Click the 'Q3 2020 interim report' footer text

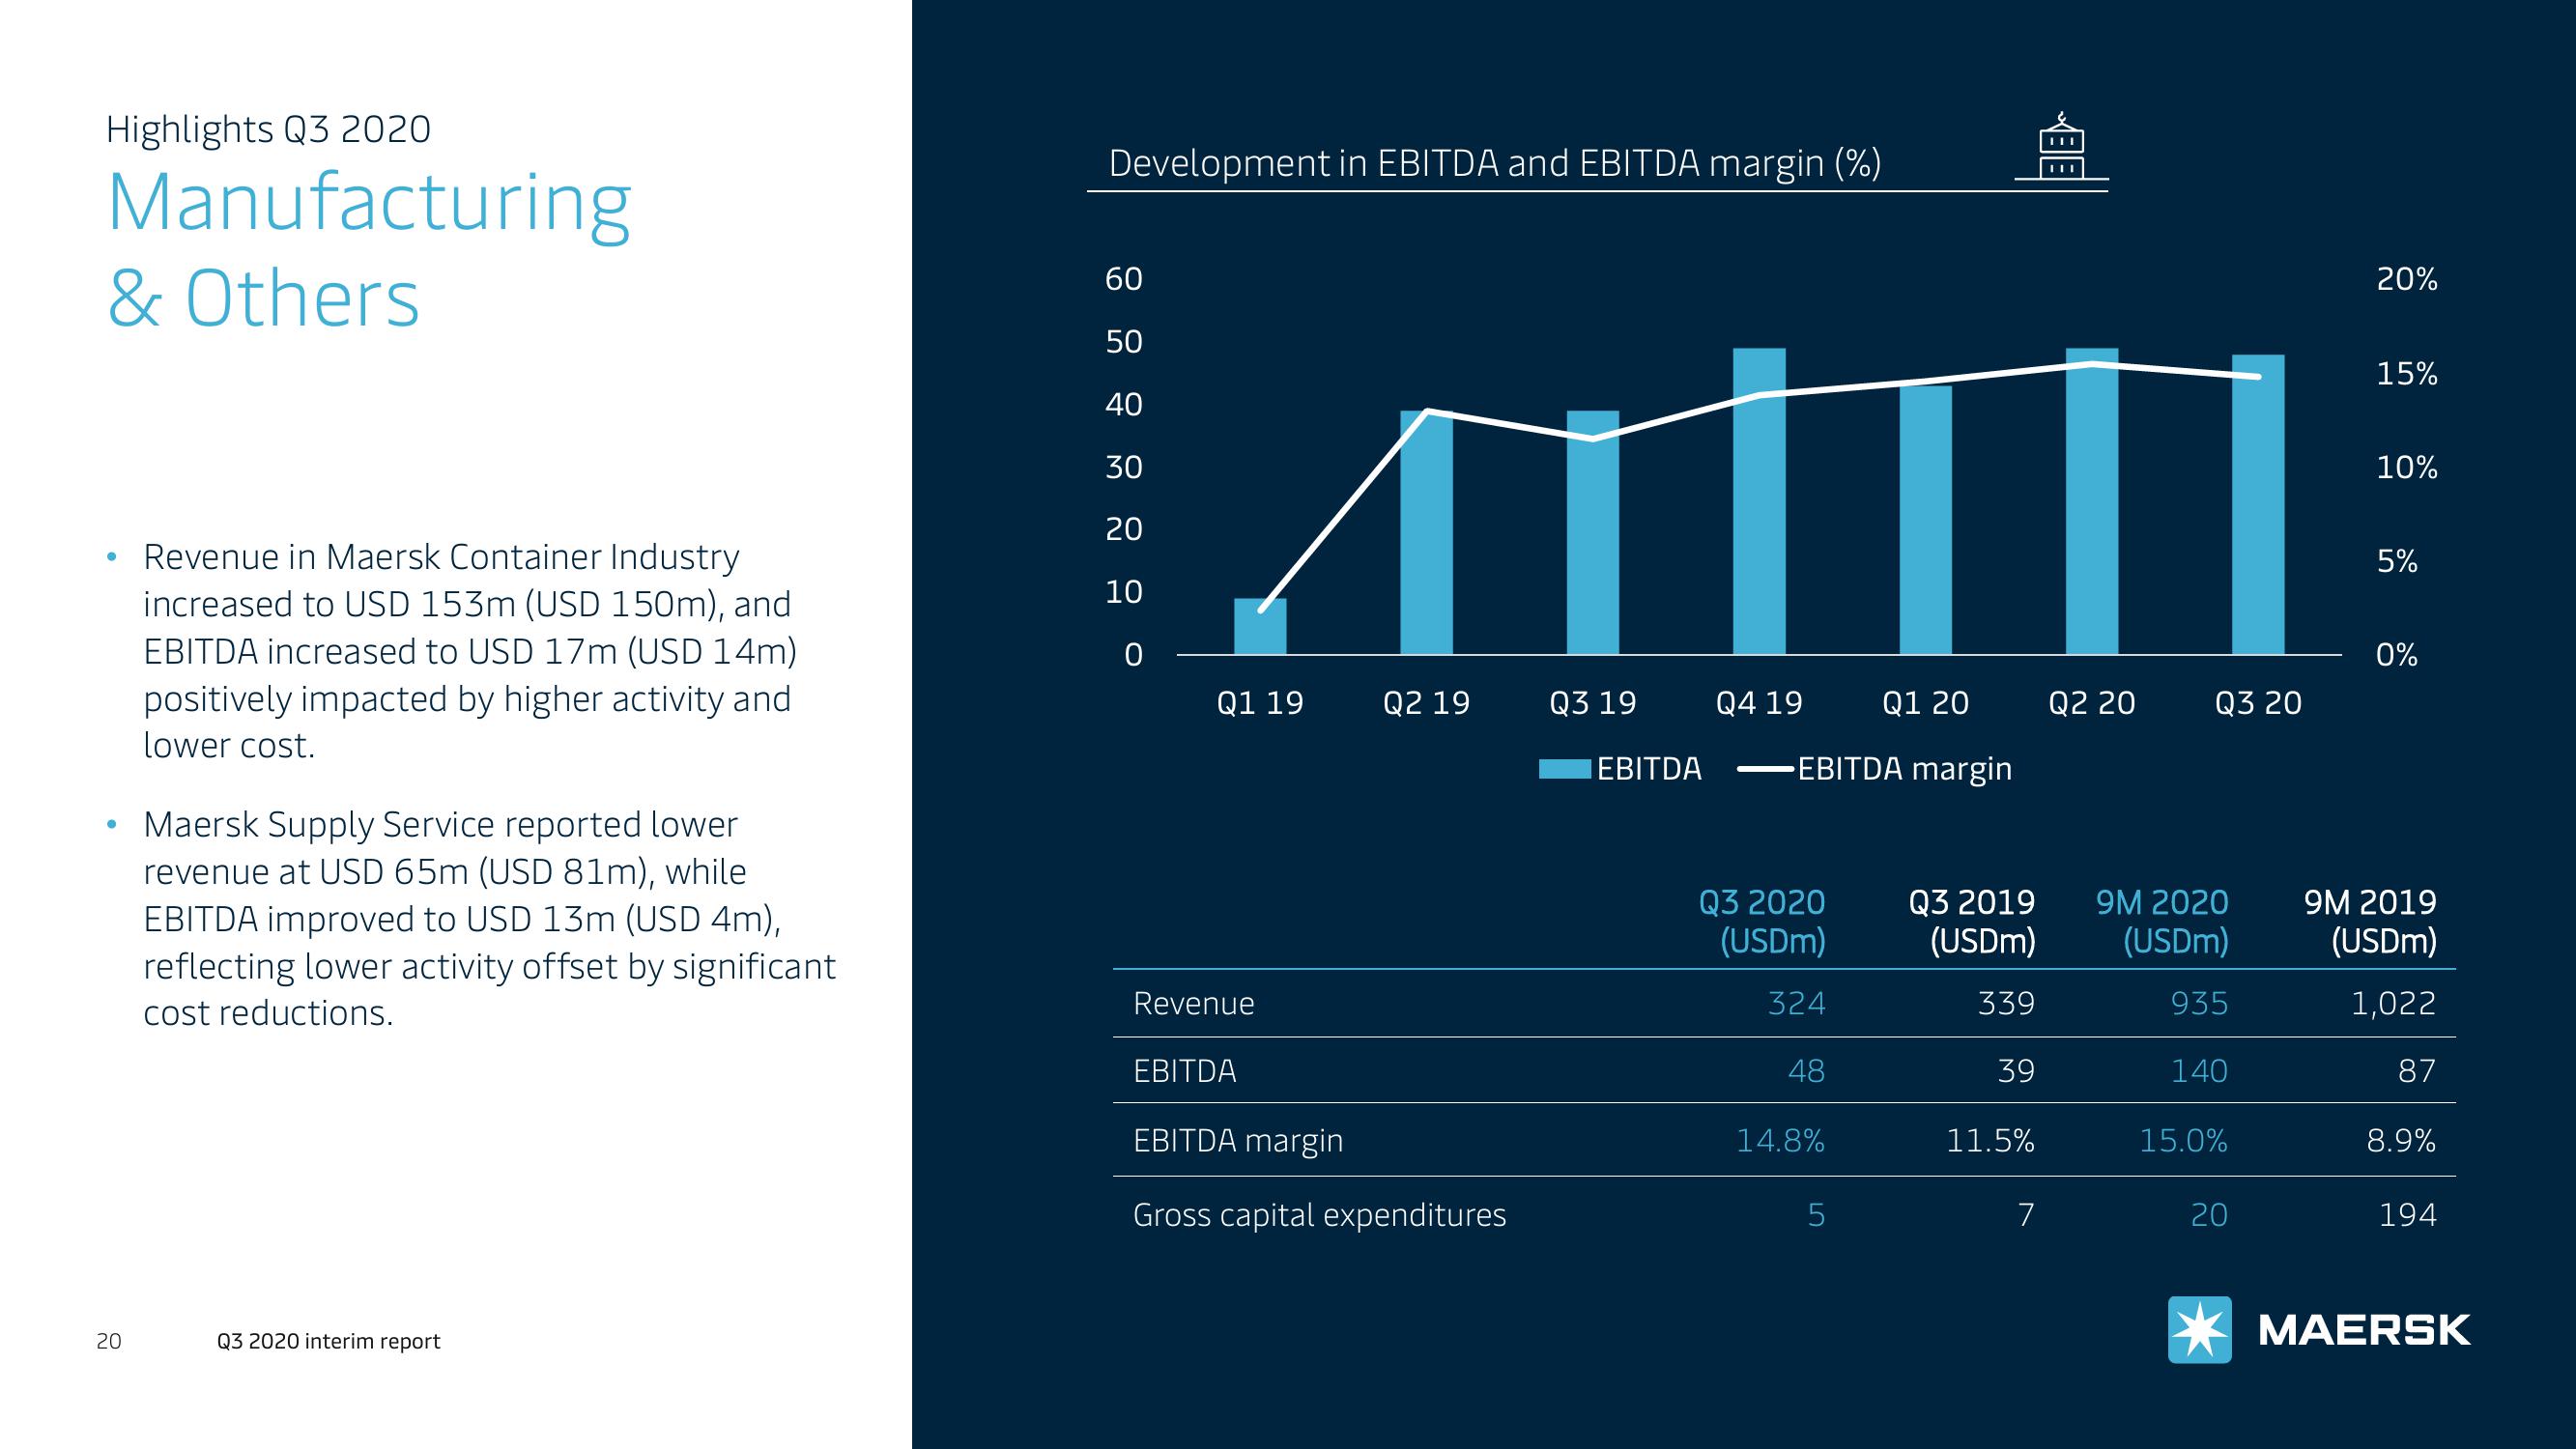click(328, 1341)
